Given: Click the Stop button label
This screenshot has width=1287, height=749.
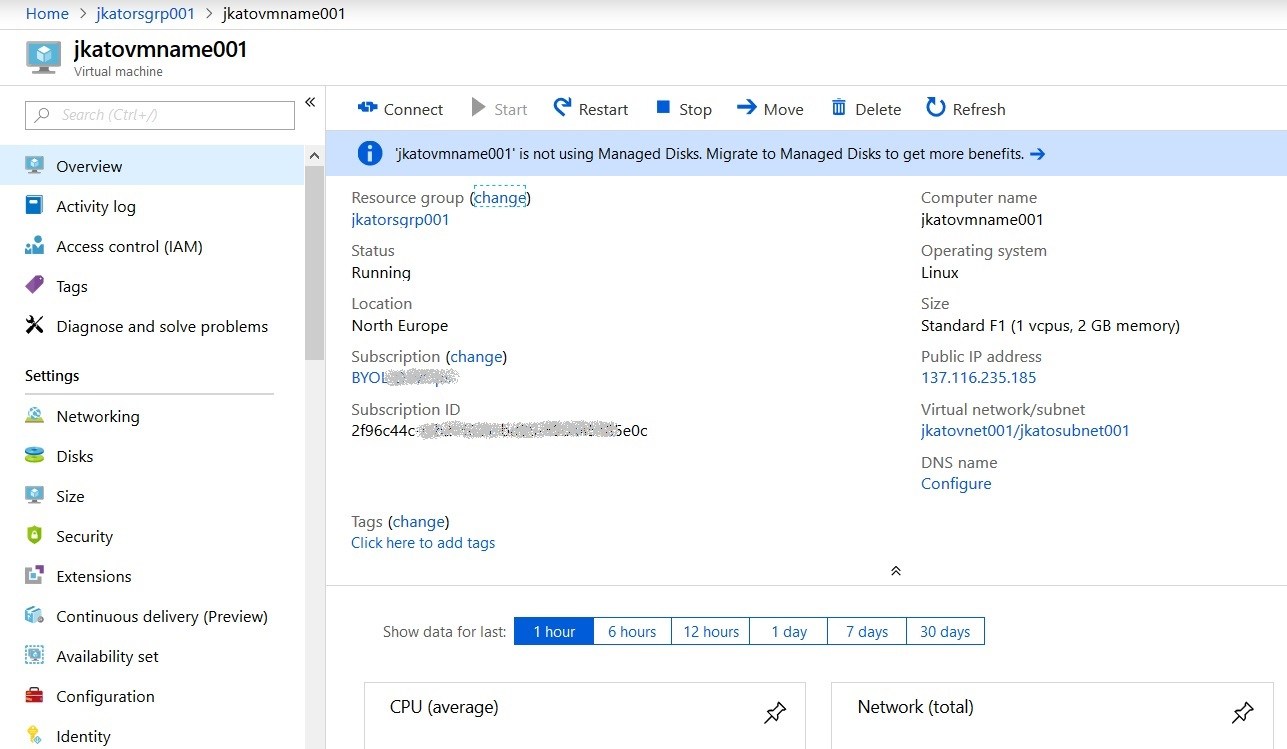Looking at the screenshot, I should (x=695, y=109).
